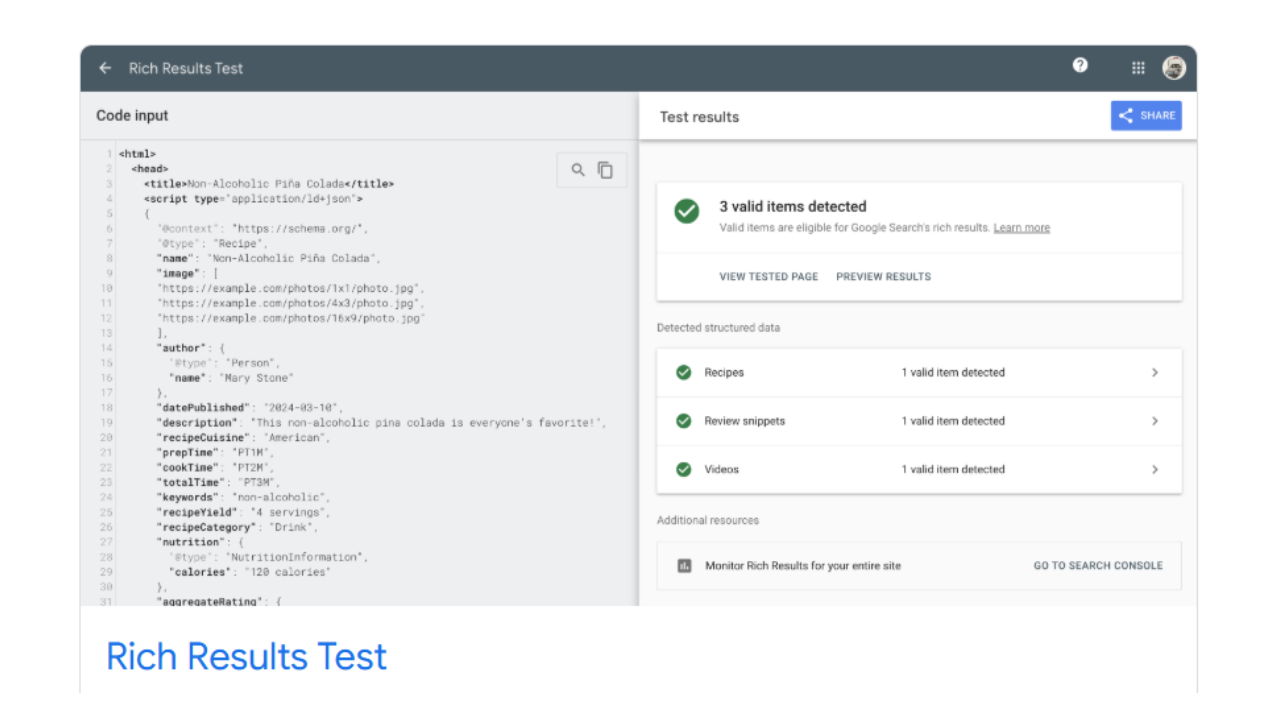
Task: Share the test results
Action: click(1146, 115)
